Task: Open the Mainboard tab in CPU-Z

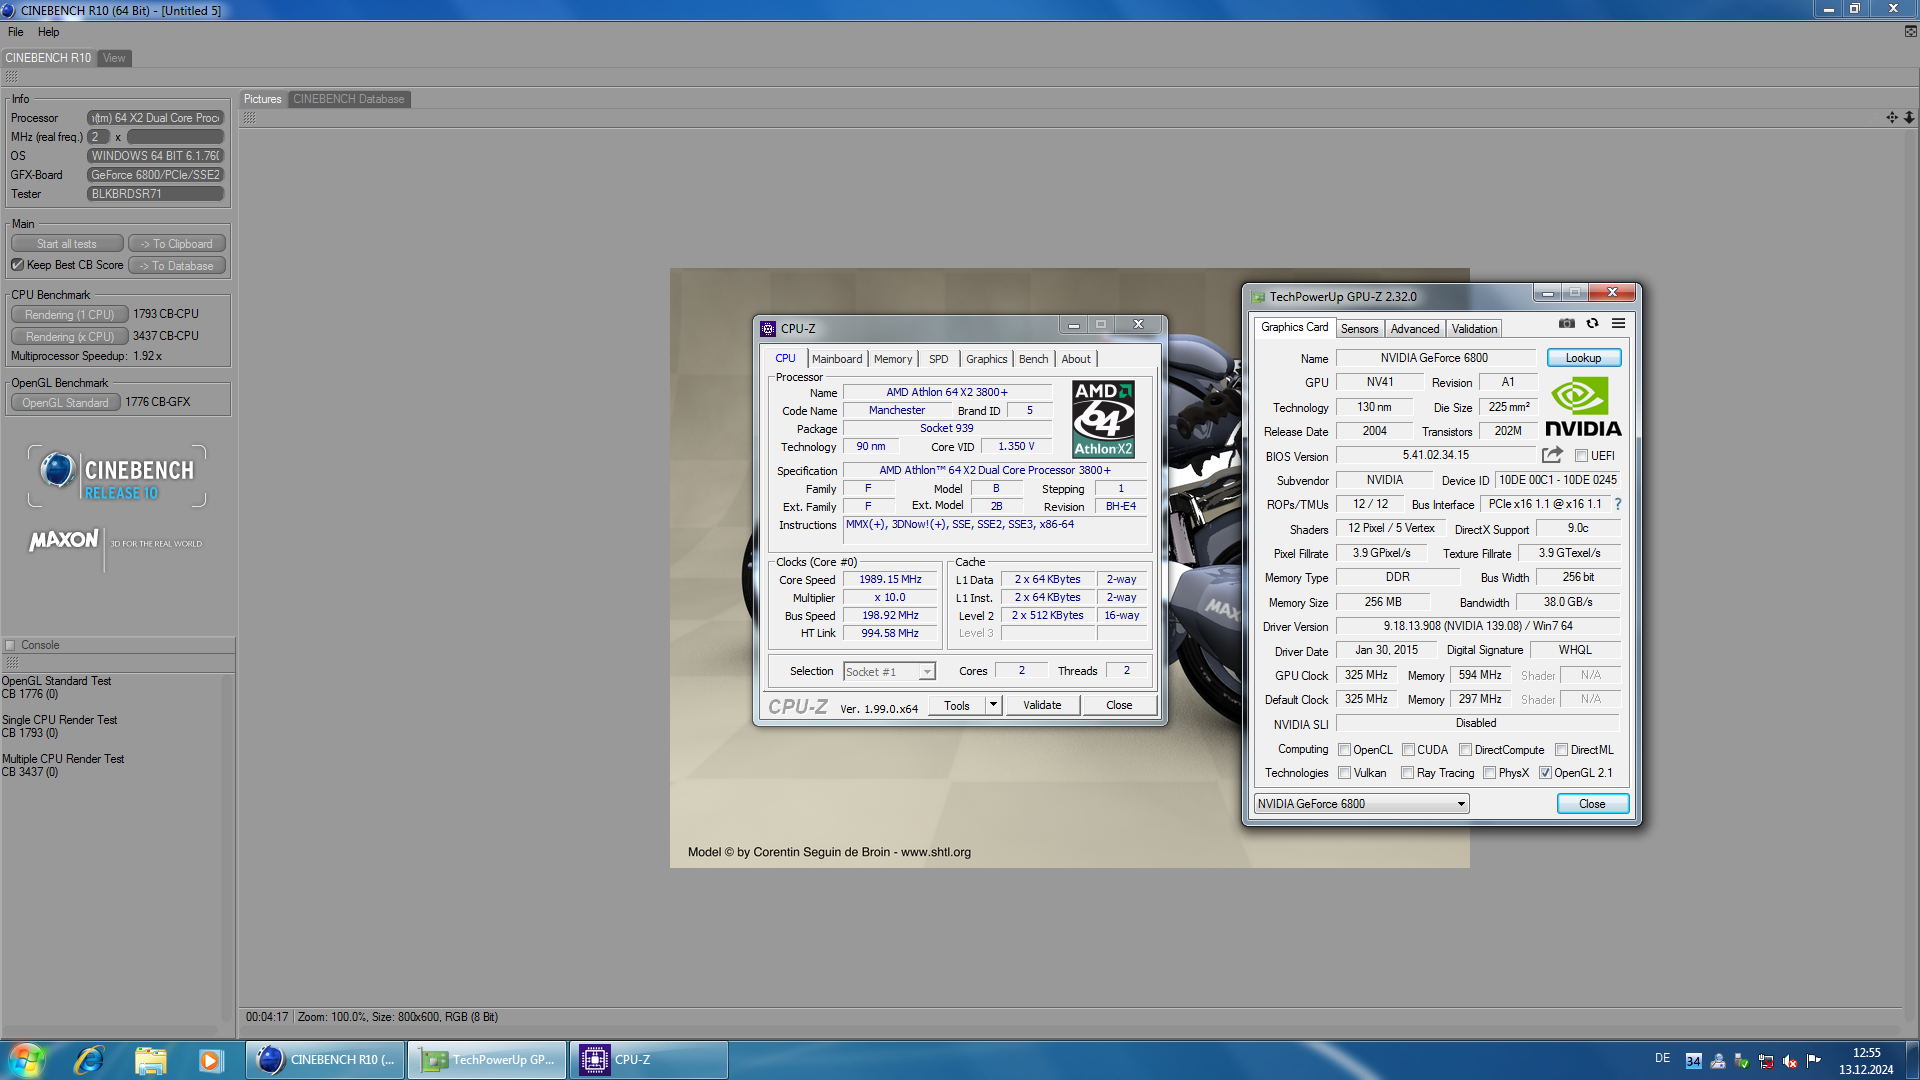Action: (836, 359)
